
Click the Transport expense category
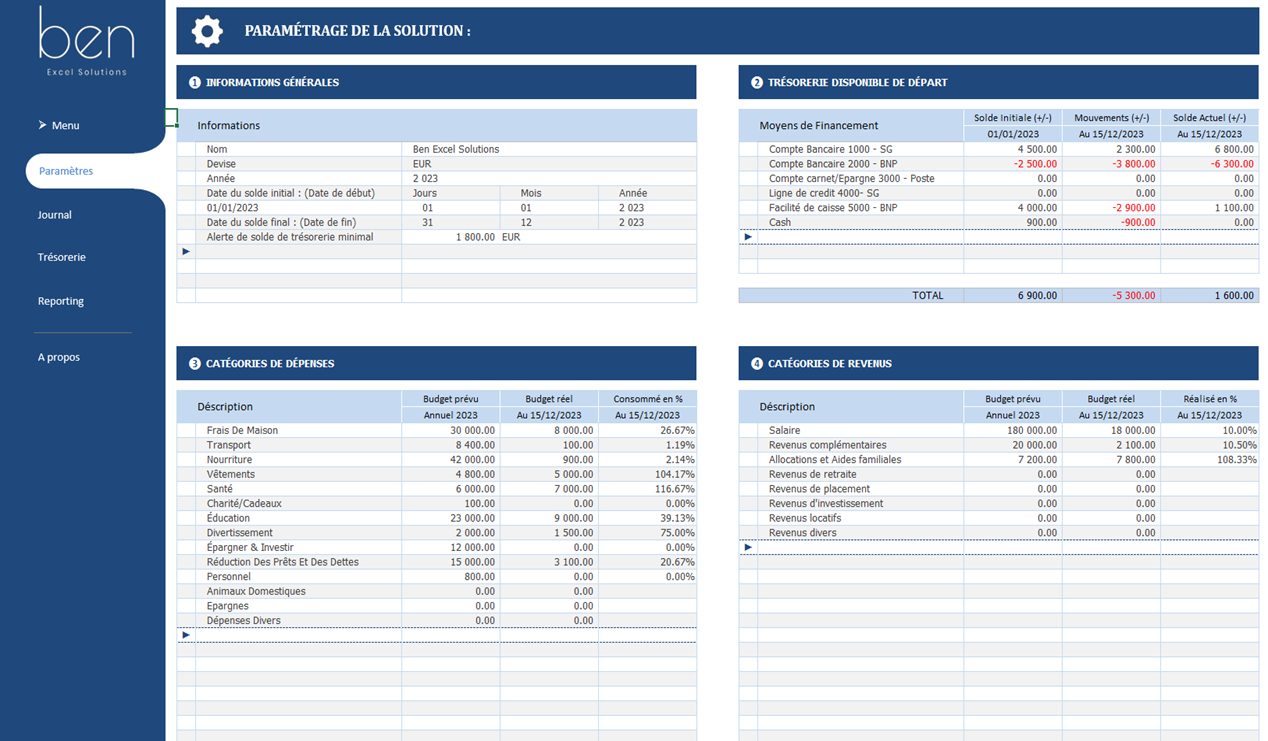229,445
